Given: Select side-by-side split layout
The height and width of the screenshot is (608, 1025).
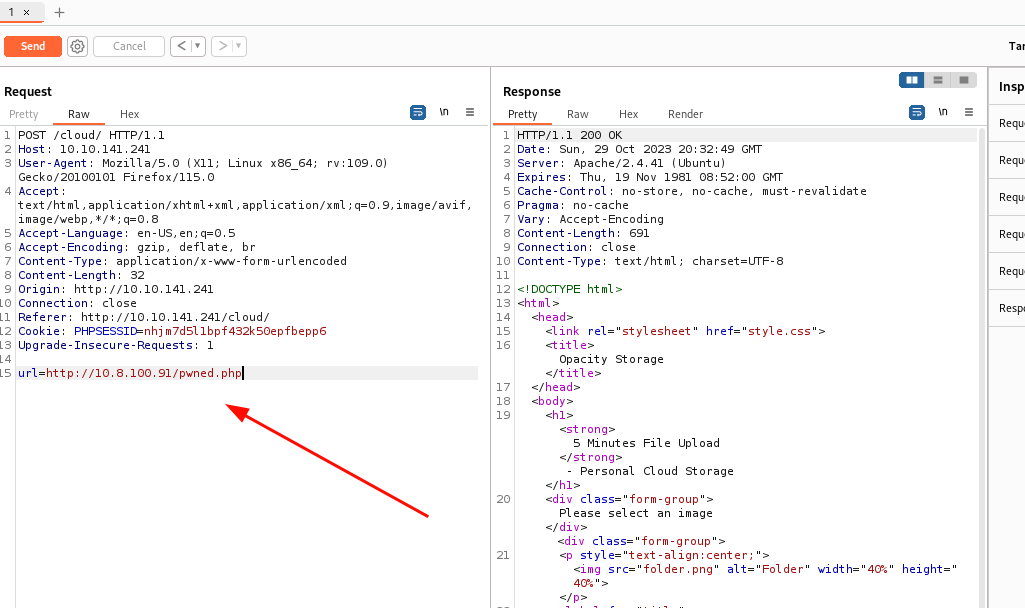Looking at the screenshot, I should click(912, 80).
